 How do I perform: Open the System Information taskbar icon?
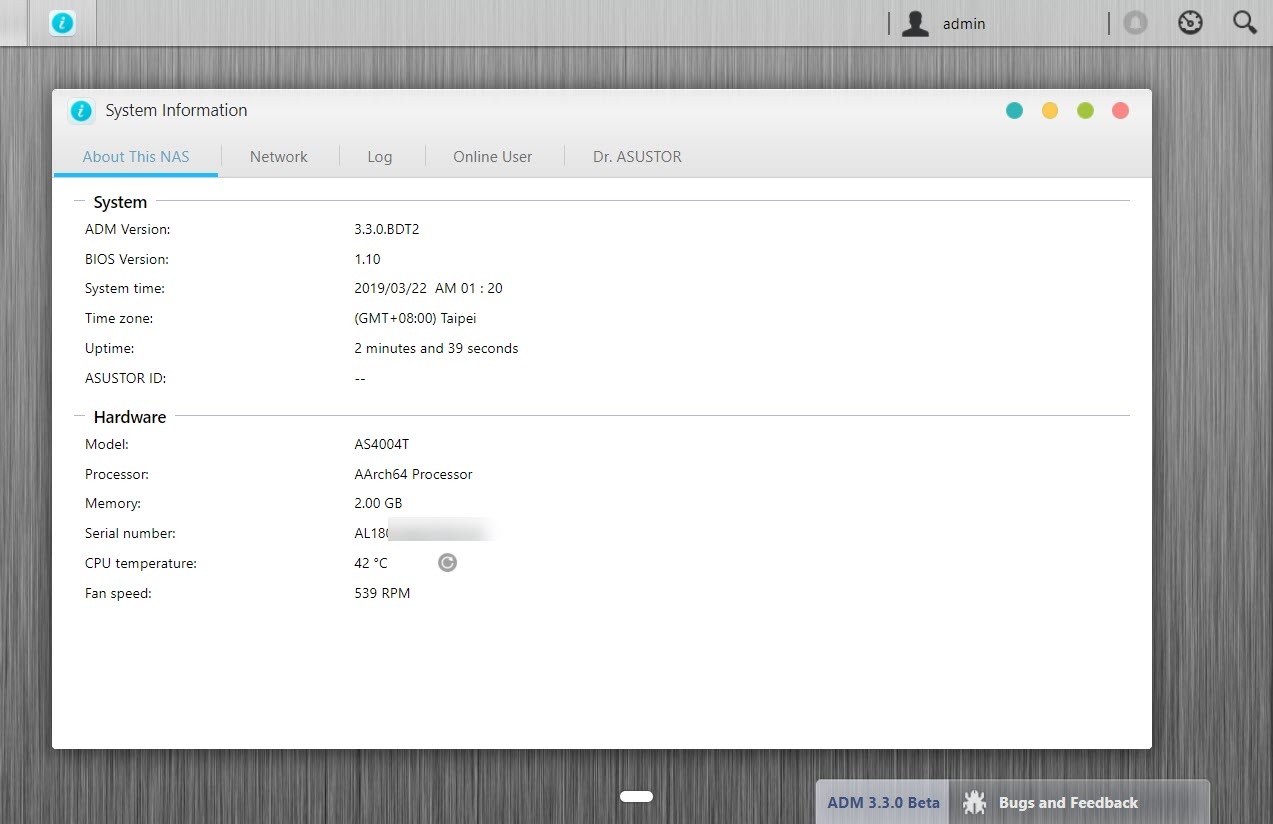[62, 23]
